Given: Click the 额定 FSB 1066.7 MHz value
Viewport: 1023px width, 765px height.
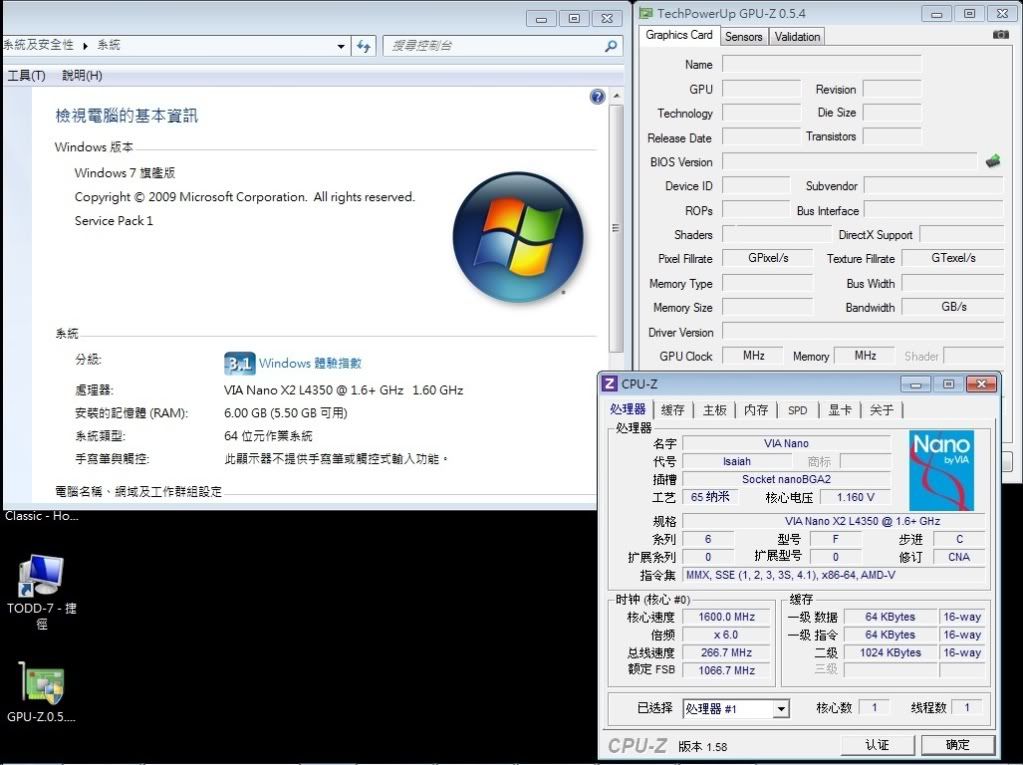Looking at the screenshot, I should (726, 670).
